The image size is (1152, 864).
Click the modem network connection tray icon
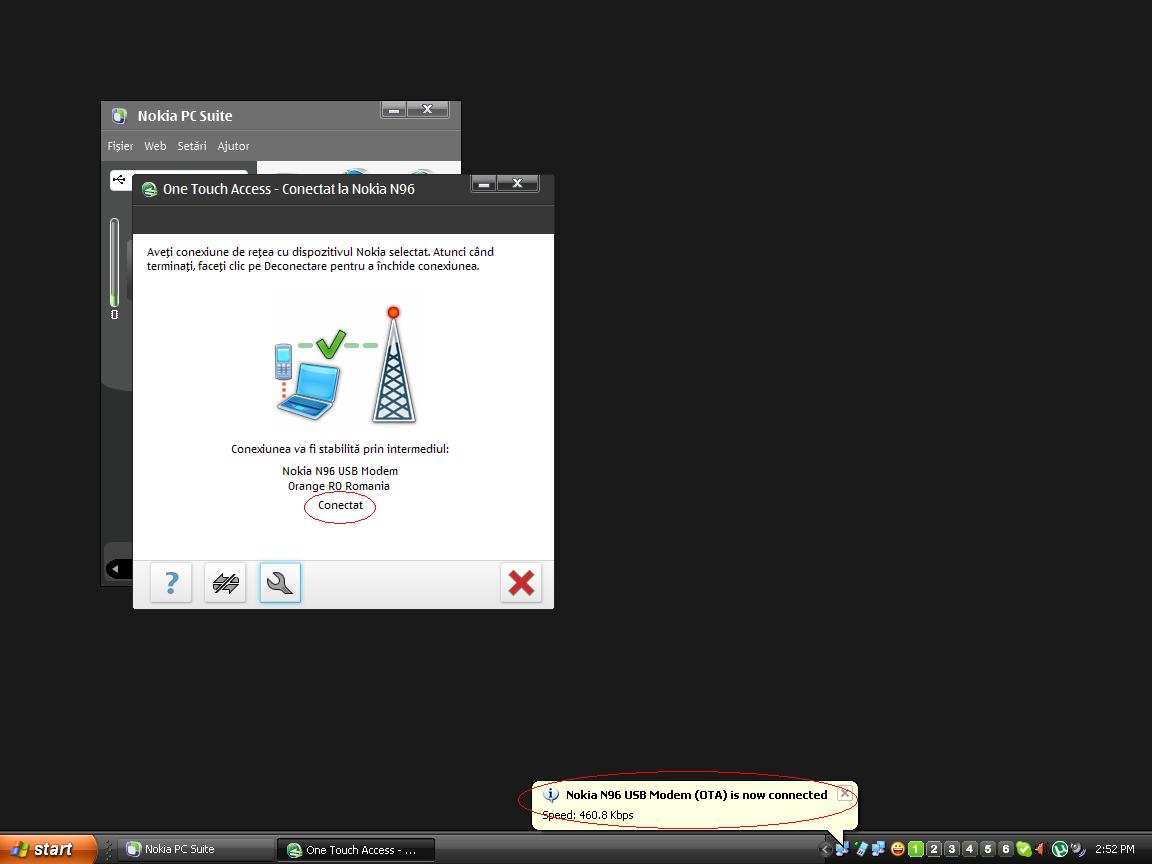pyautogui.click(x=842, y=849)
